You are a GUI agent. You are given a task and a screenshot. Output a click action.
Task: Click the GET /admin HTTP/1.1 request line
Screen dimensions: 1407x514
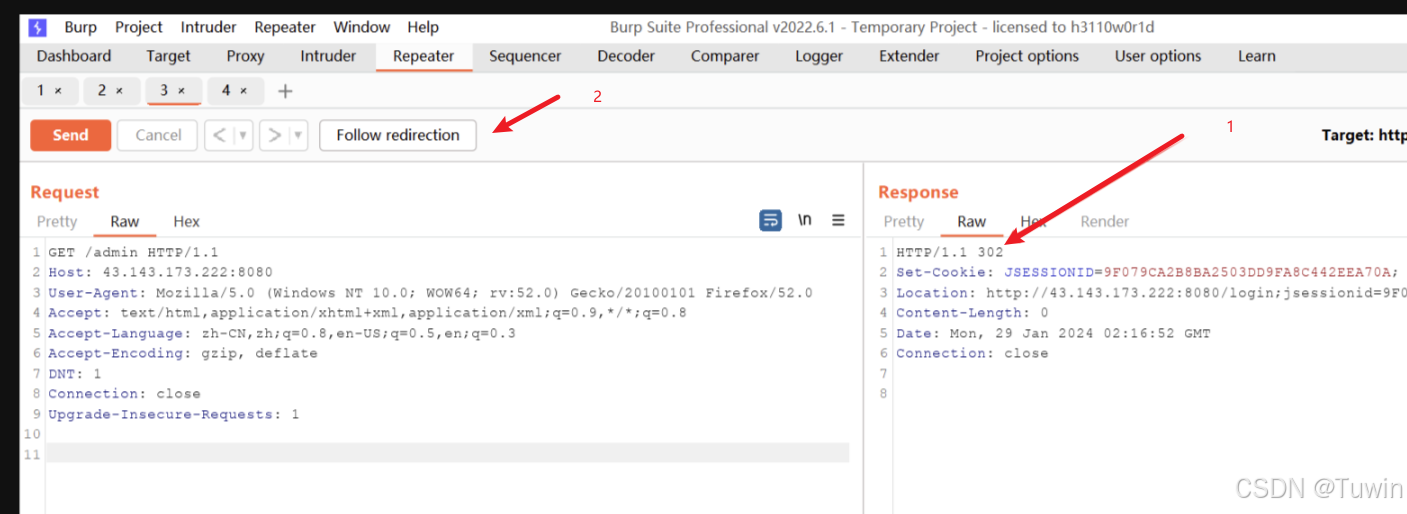(x=133, y=252)
